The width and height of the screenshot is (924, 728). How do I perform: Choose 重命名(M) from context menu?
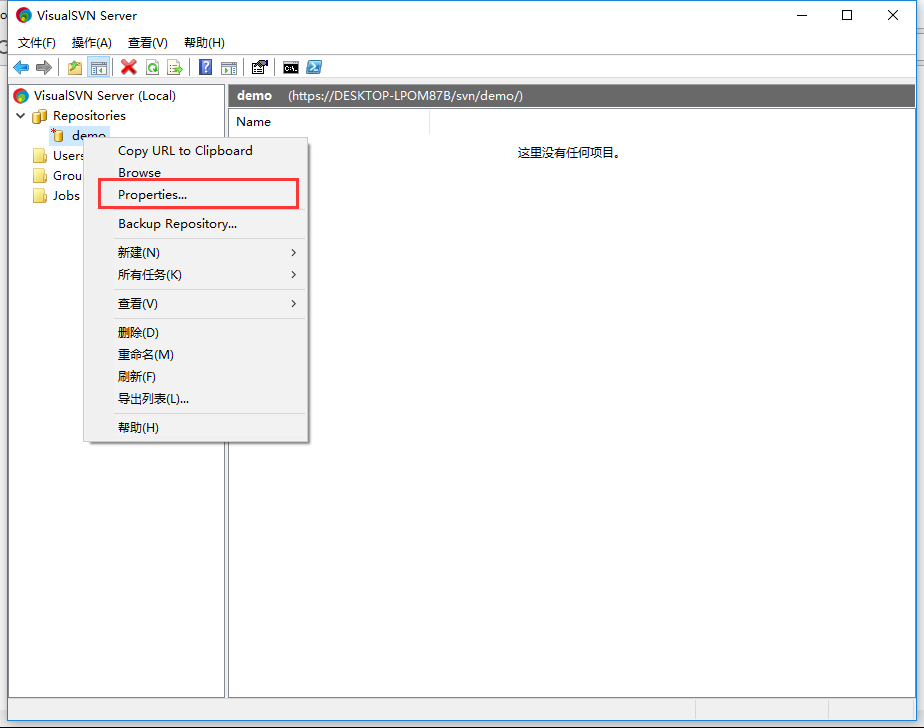196,355
